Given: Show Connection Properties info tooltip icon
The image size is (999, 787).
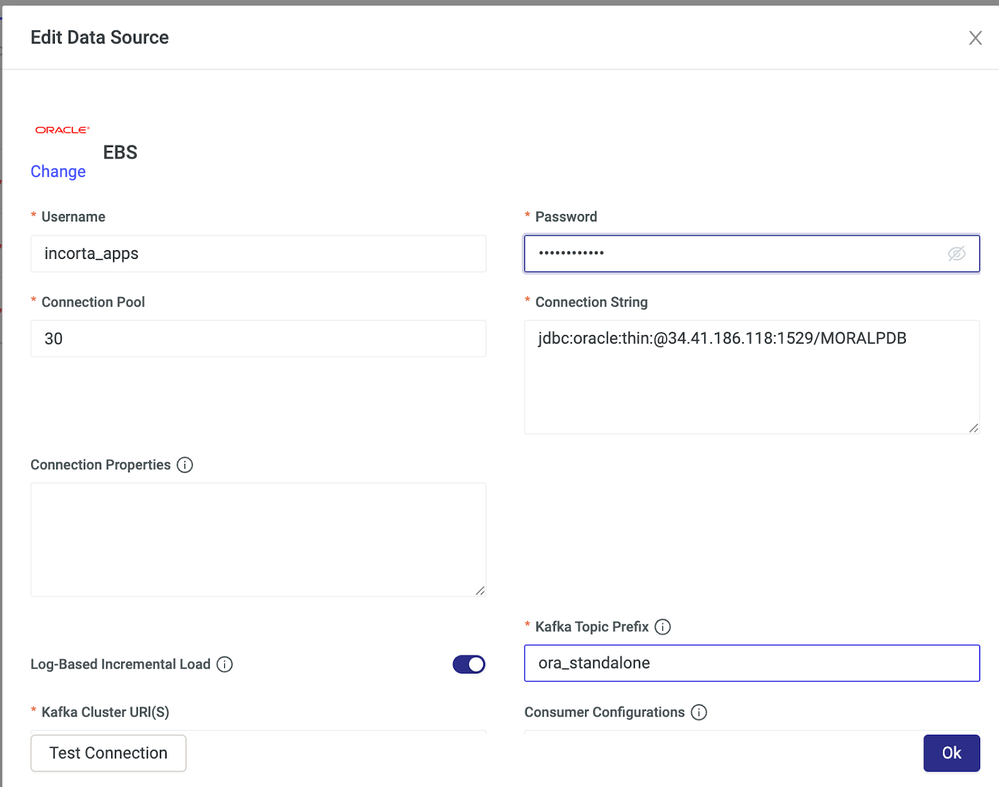Looking at the screenshot, I should point(185,465).
